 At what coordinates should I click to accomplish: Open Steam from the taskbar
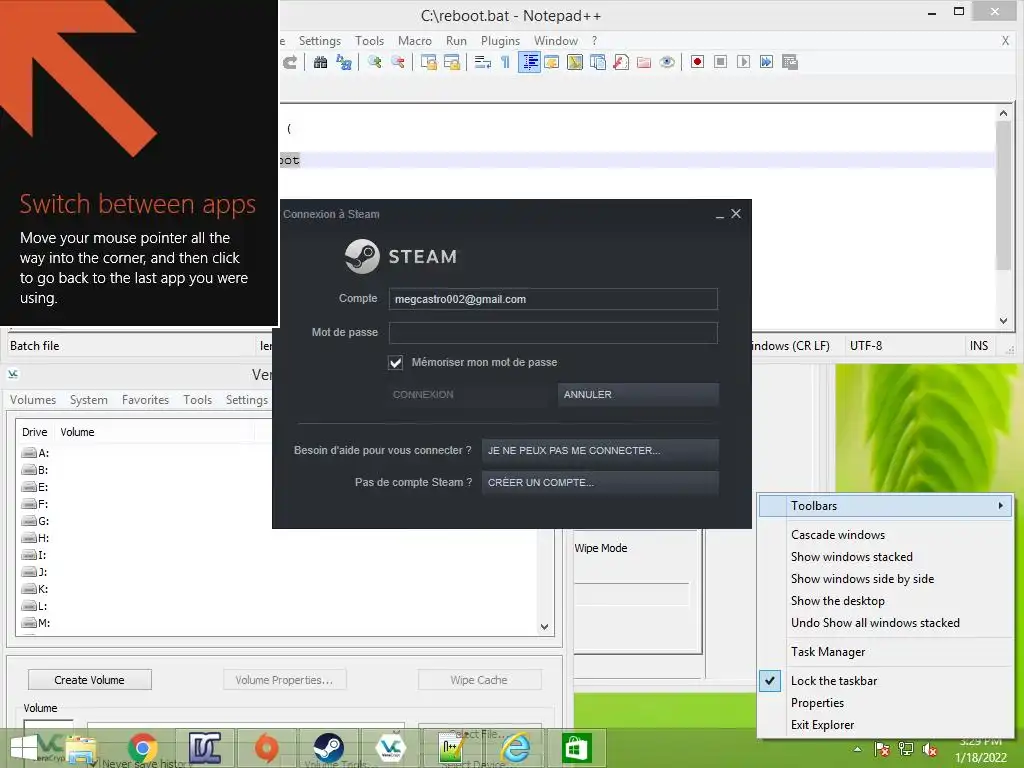point(328,748)
